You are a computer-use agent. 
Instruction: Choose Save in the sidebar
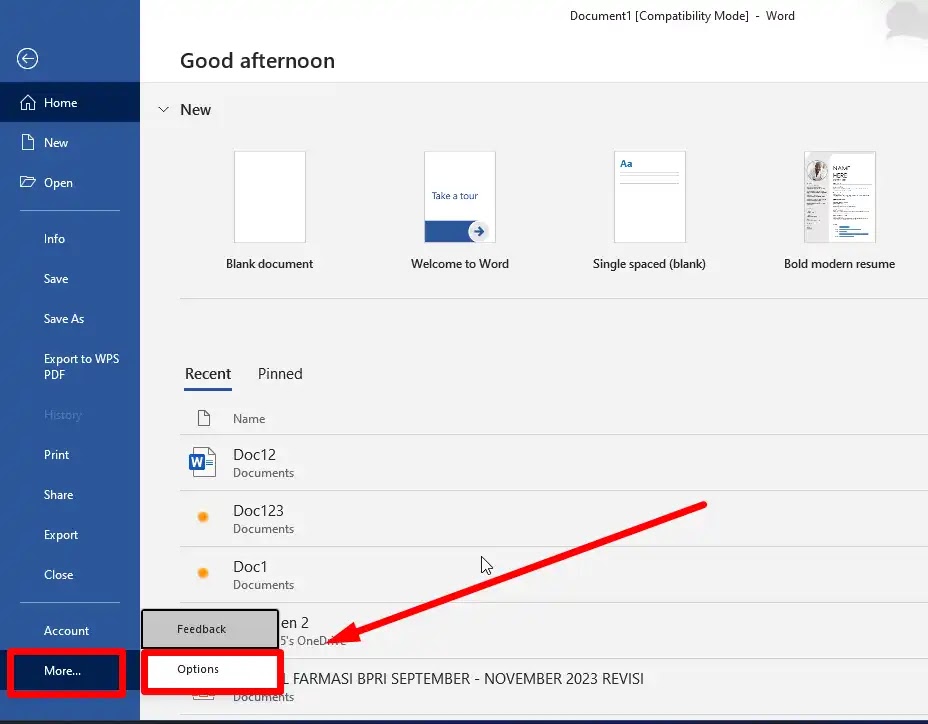(56, 279)
